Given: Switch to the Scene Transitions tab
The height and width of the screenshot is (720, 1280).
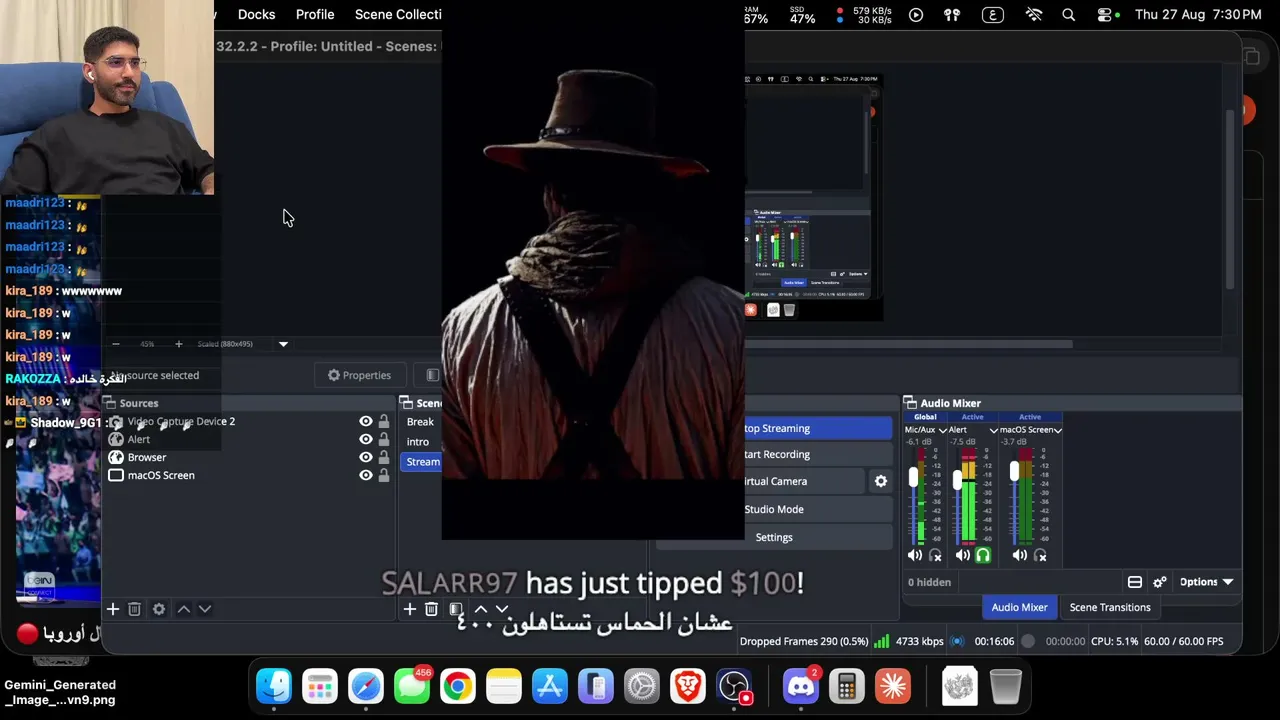Looking at the screenshot, I should click(1110, 607).
